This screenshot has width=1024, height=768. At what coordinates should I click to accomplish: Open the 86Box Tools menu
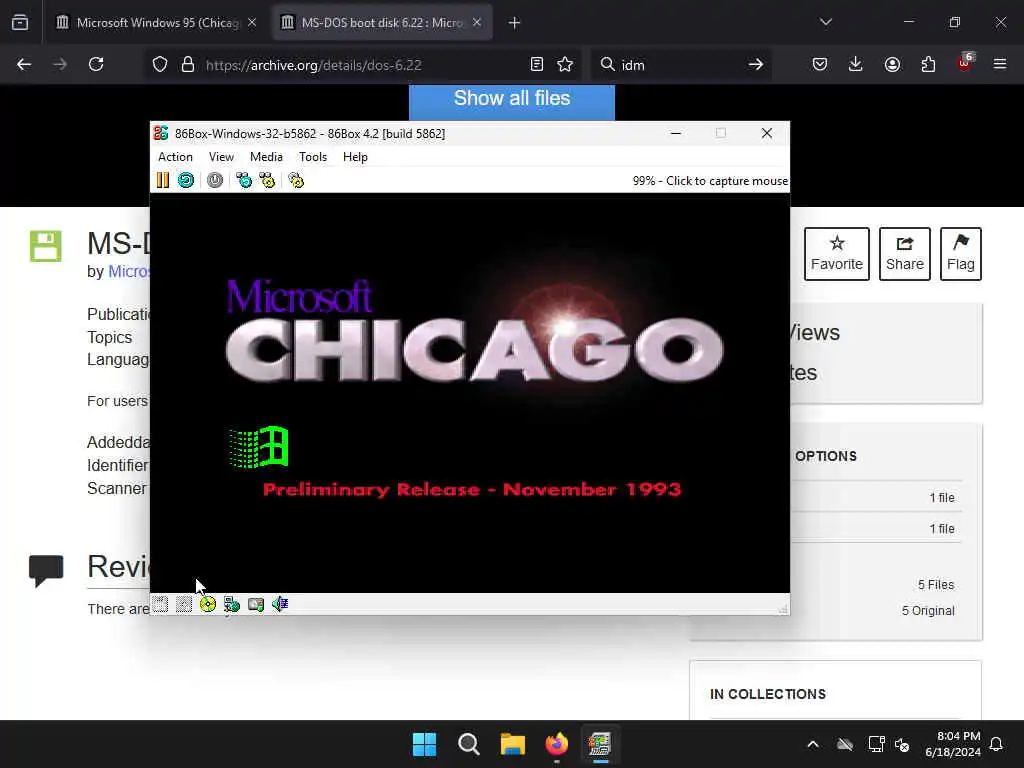[313, 157]
